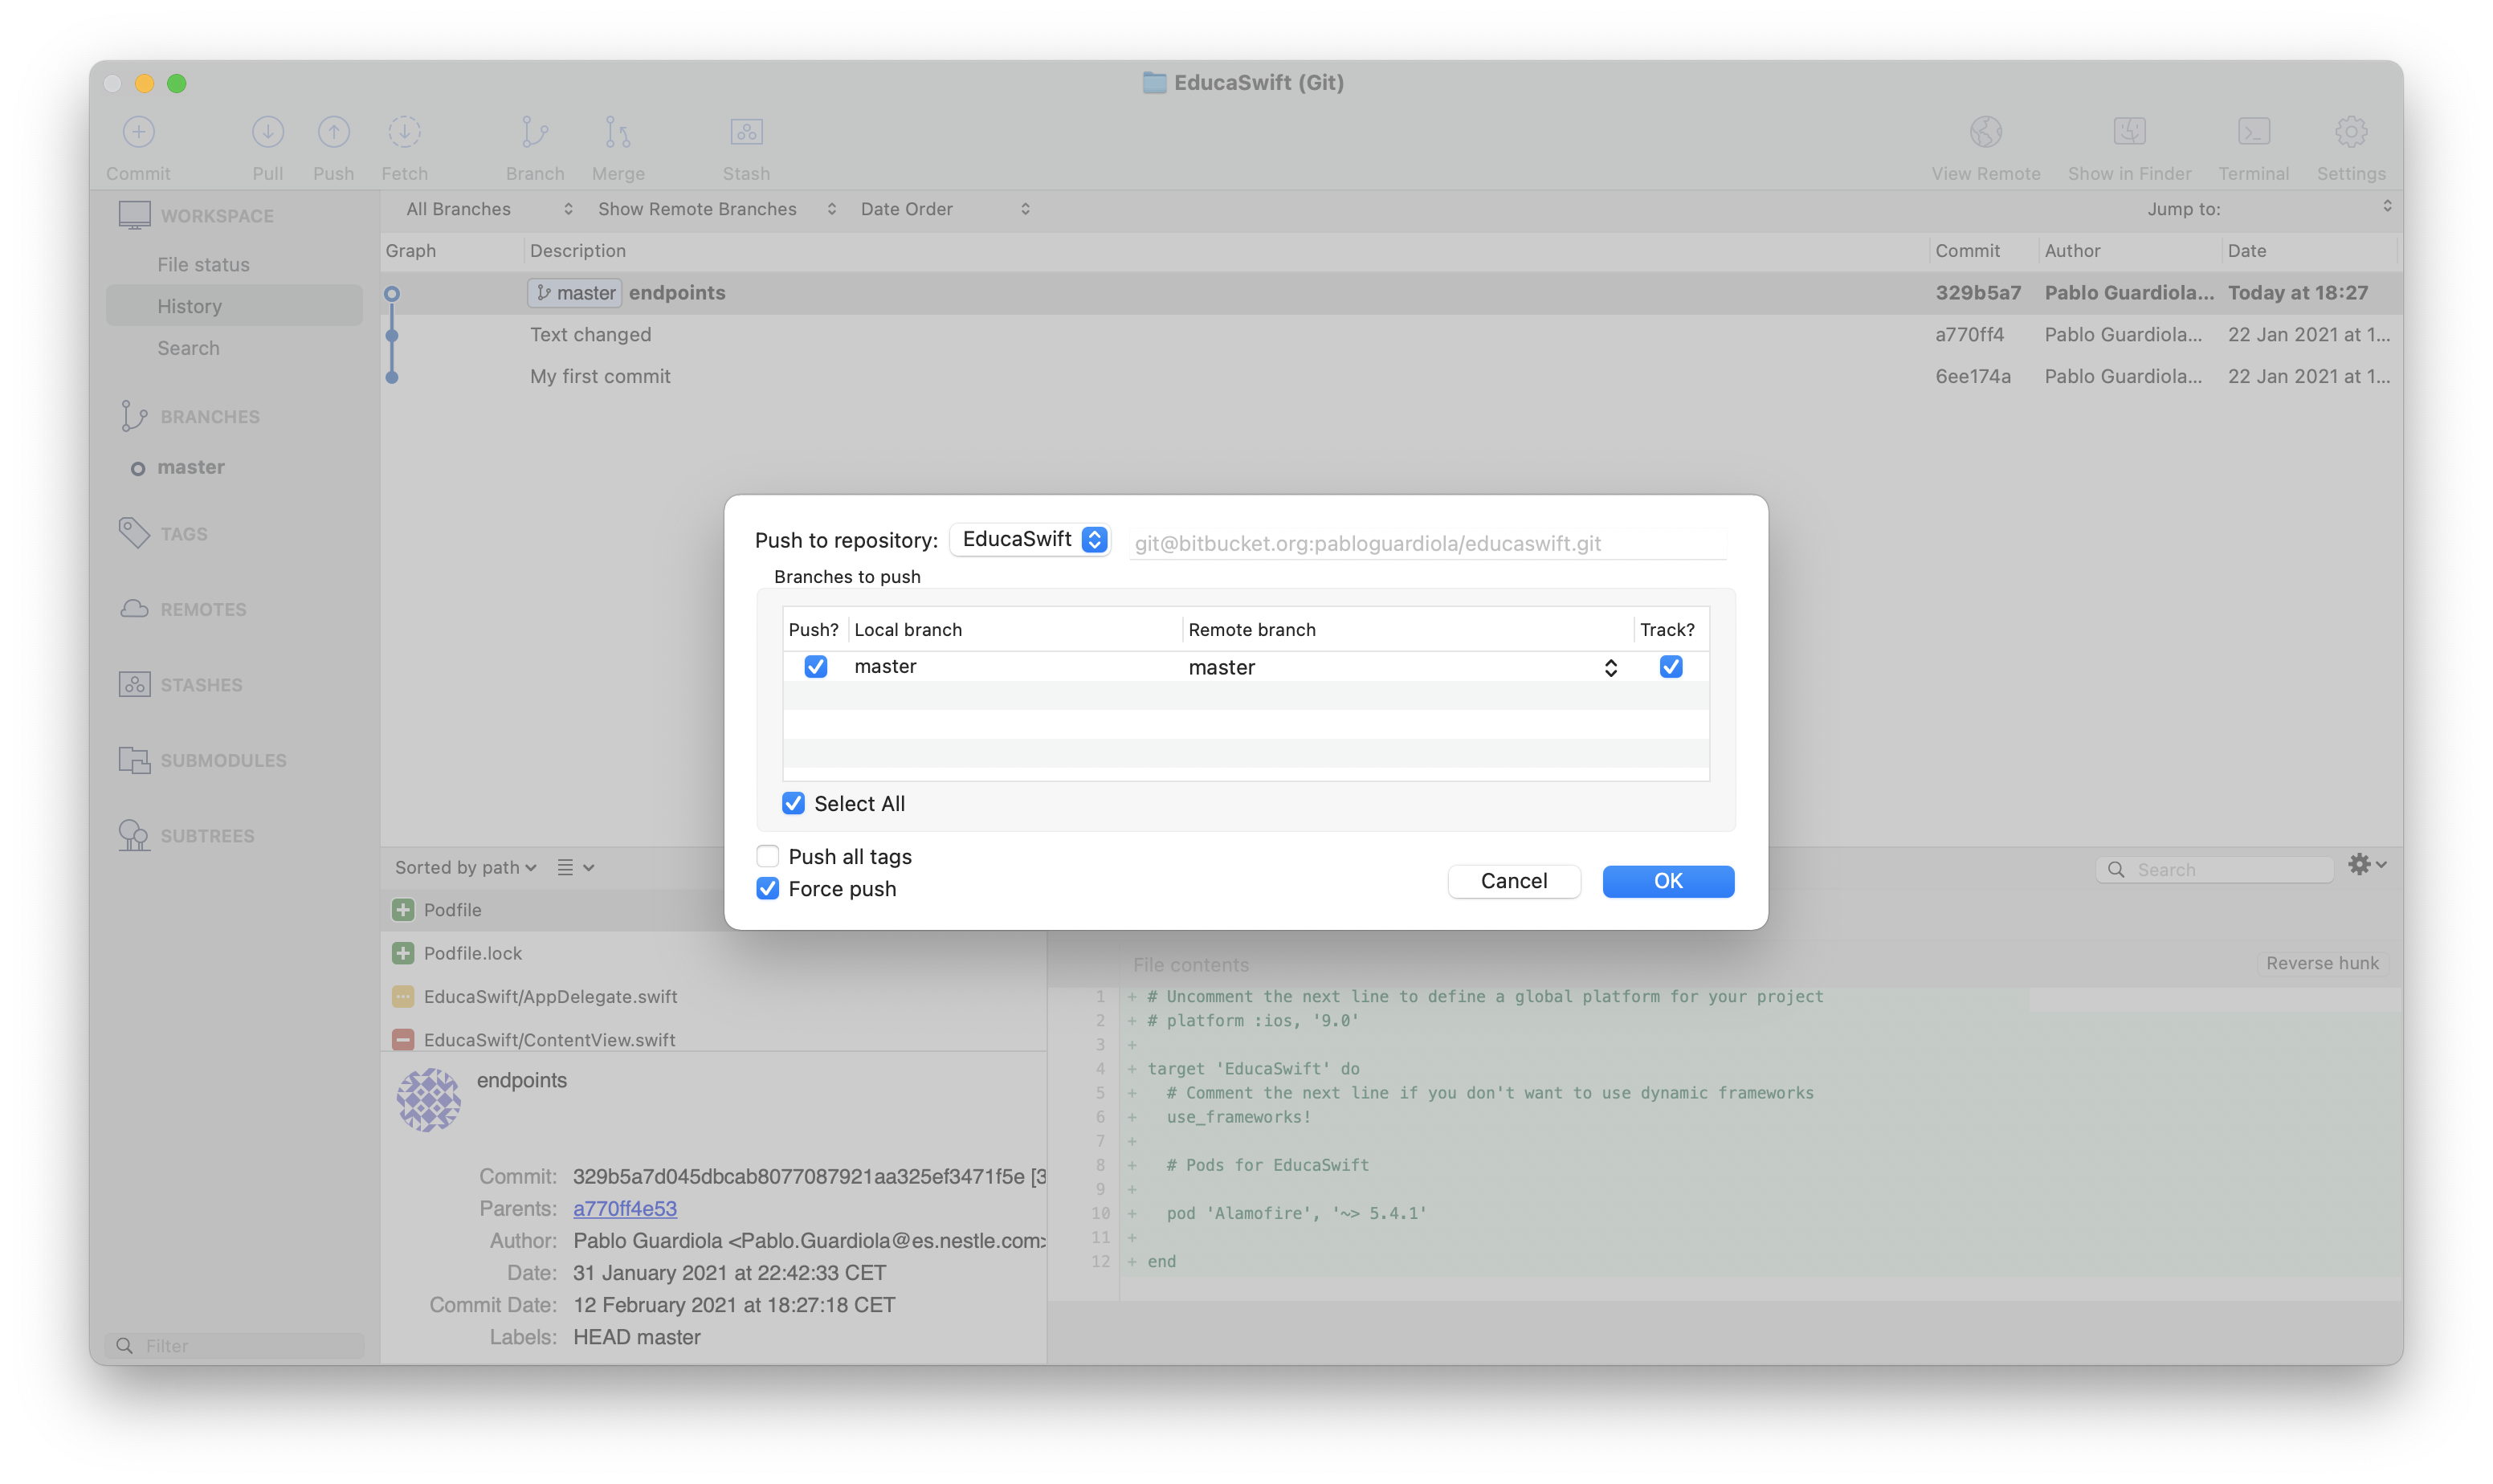This screenshot has height=1484, width=2493.
Task: Open the Sorted by path dropdown
Action: coord(466,868)
